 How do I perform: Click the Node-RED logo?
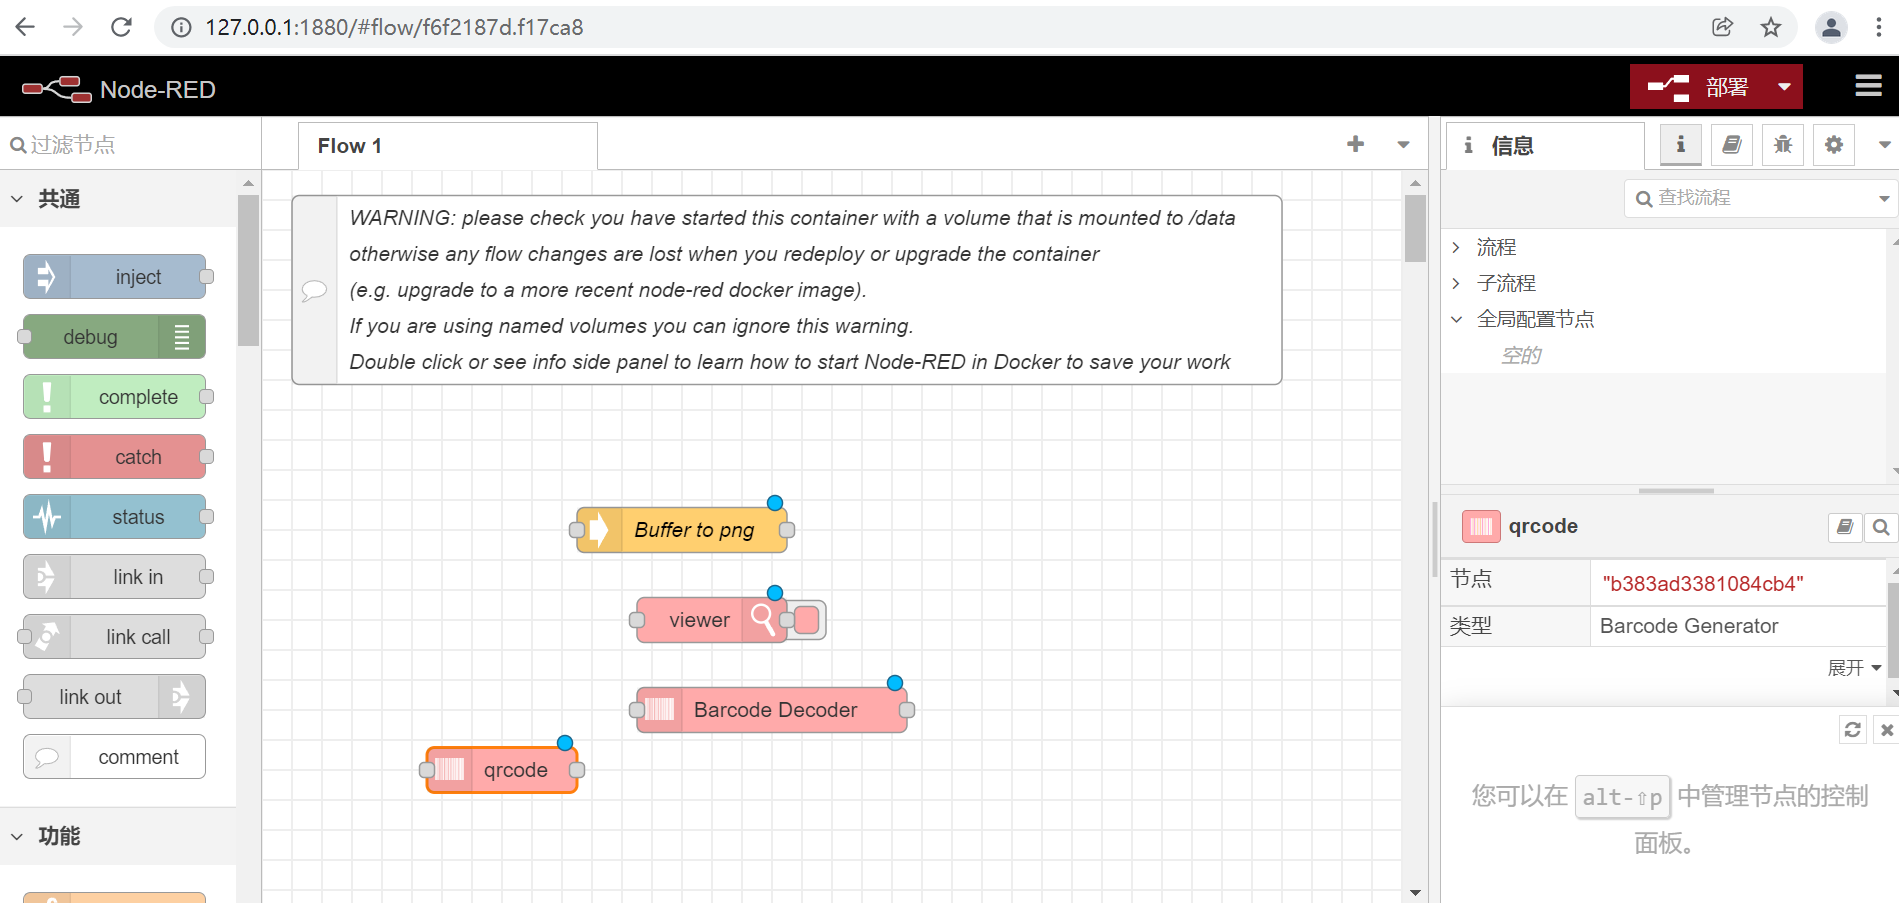pos(118,89)
